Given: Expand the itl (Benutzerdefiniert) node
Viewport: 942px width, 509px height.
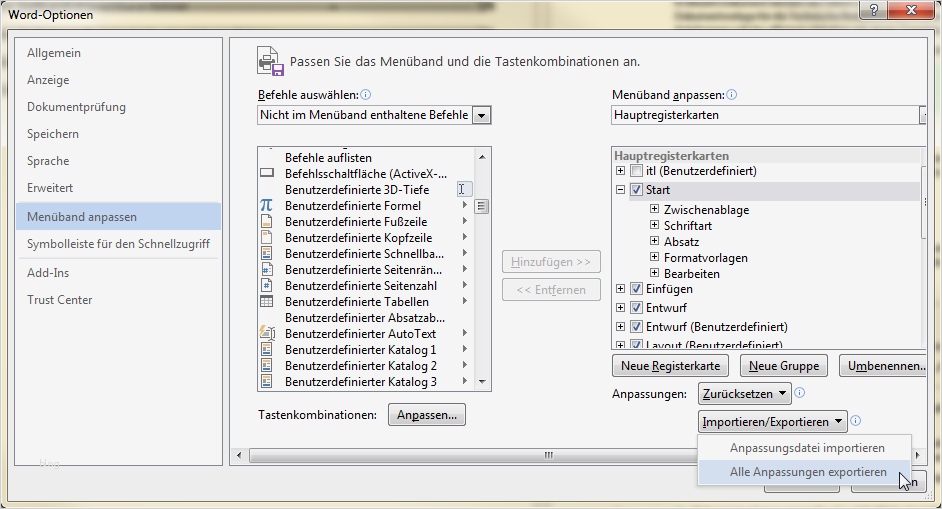Looking at the screenshot, I should click(x=621, y=171).
